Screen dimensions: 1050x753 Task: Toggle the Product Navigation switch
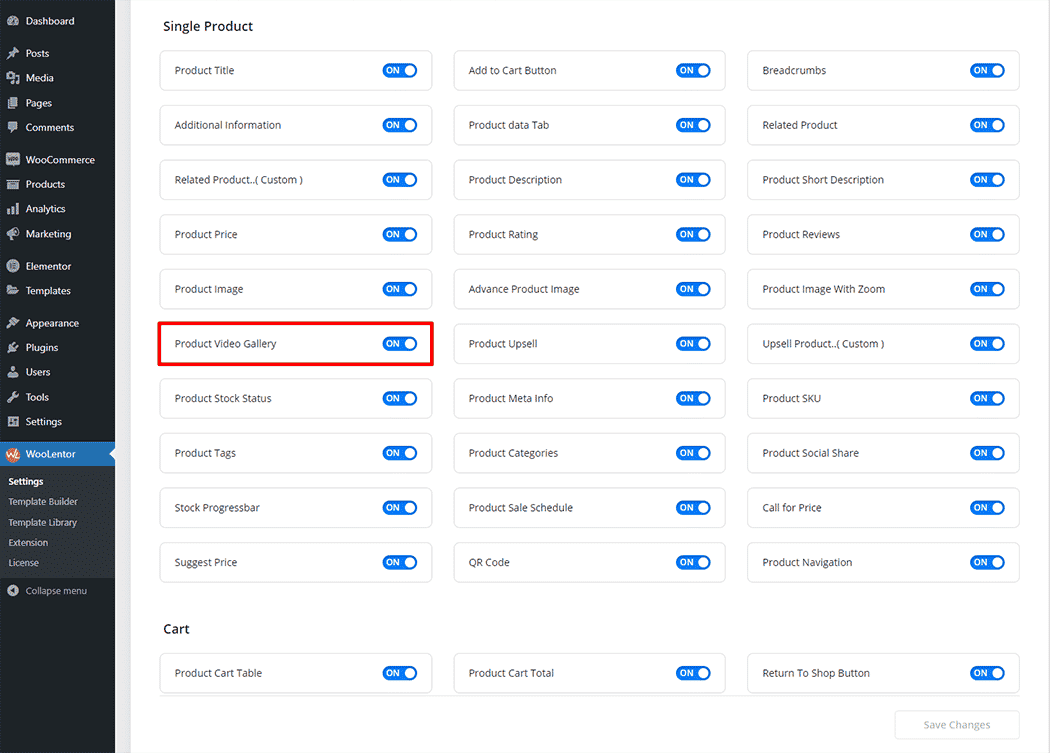point(987,563)
